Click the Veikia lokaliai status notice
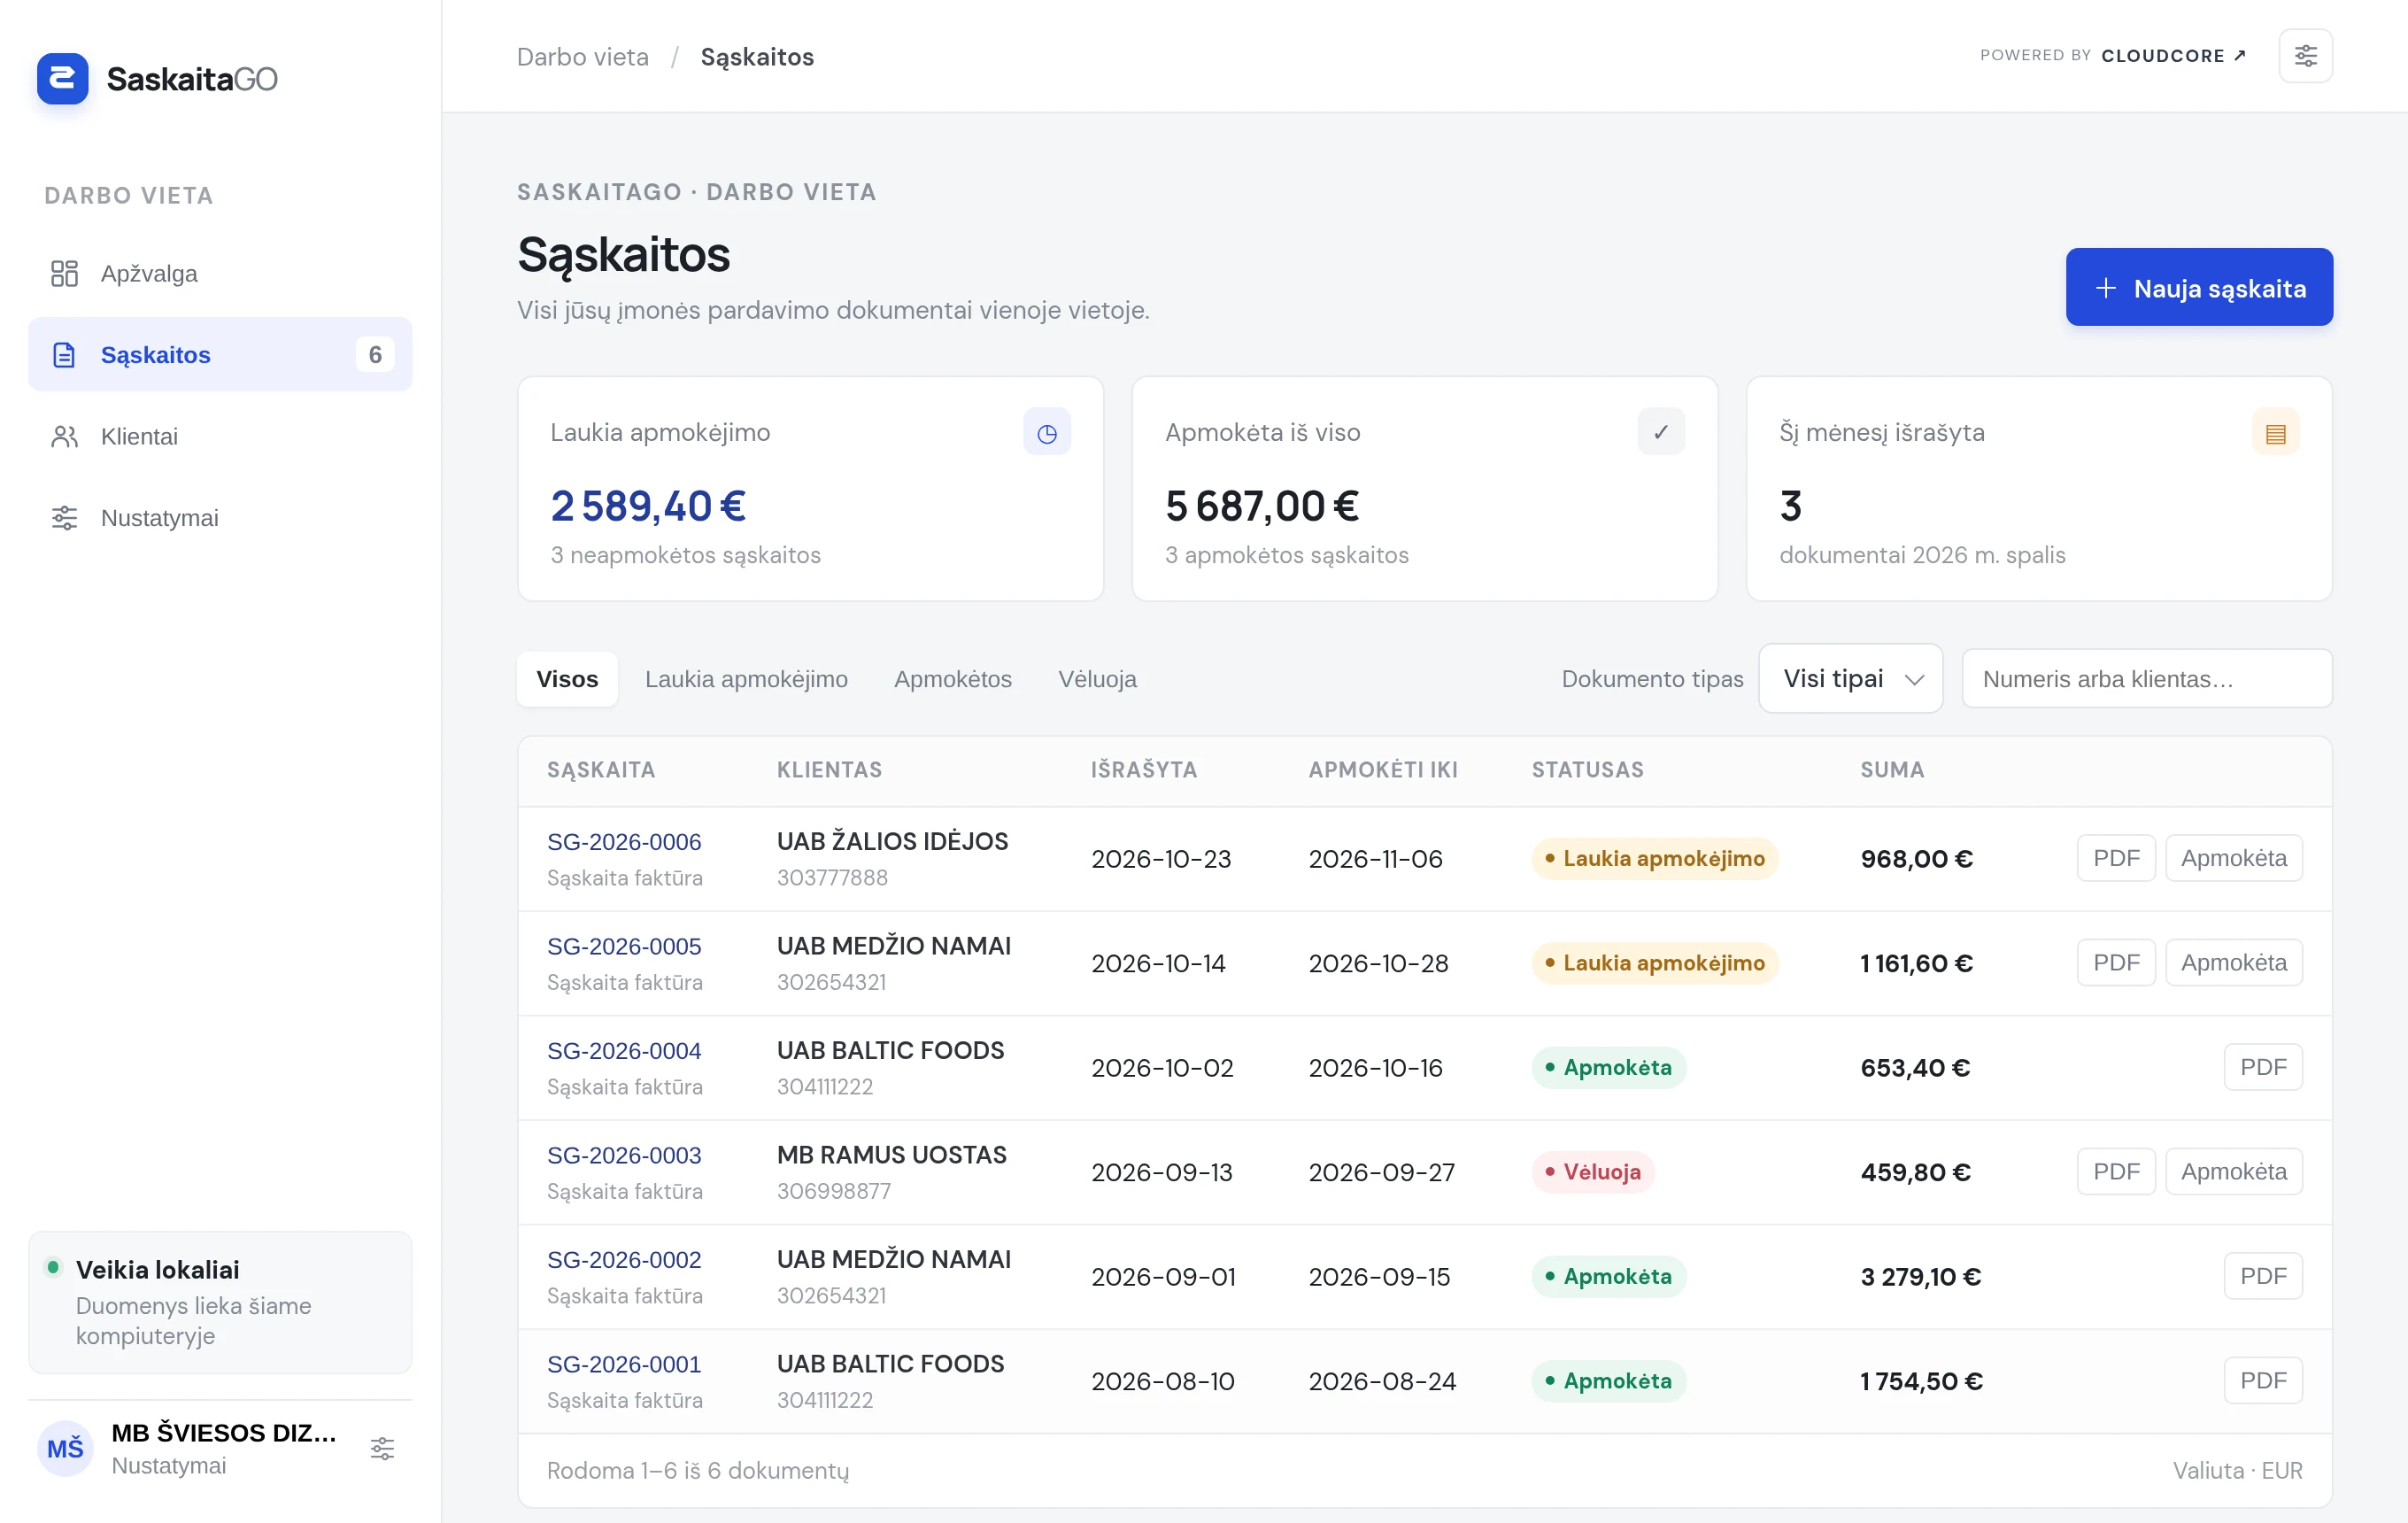This screenshot has height=1523, width=2408. pyautogui.click(x=220, y=1302)
